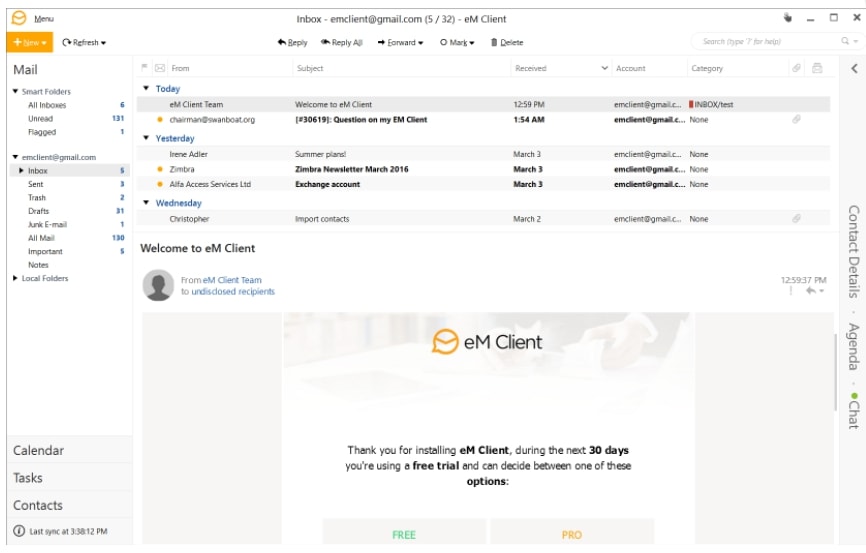866x553 pixels.
Task: Switch to the Contacts section
Action: coord(70,505)
